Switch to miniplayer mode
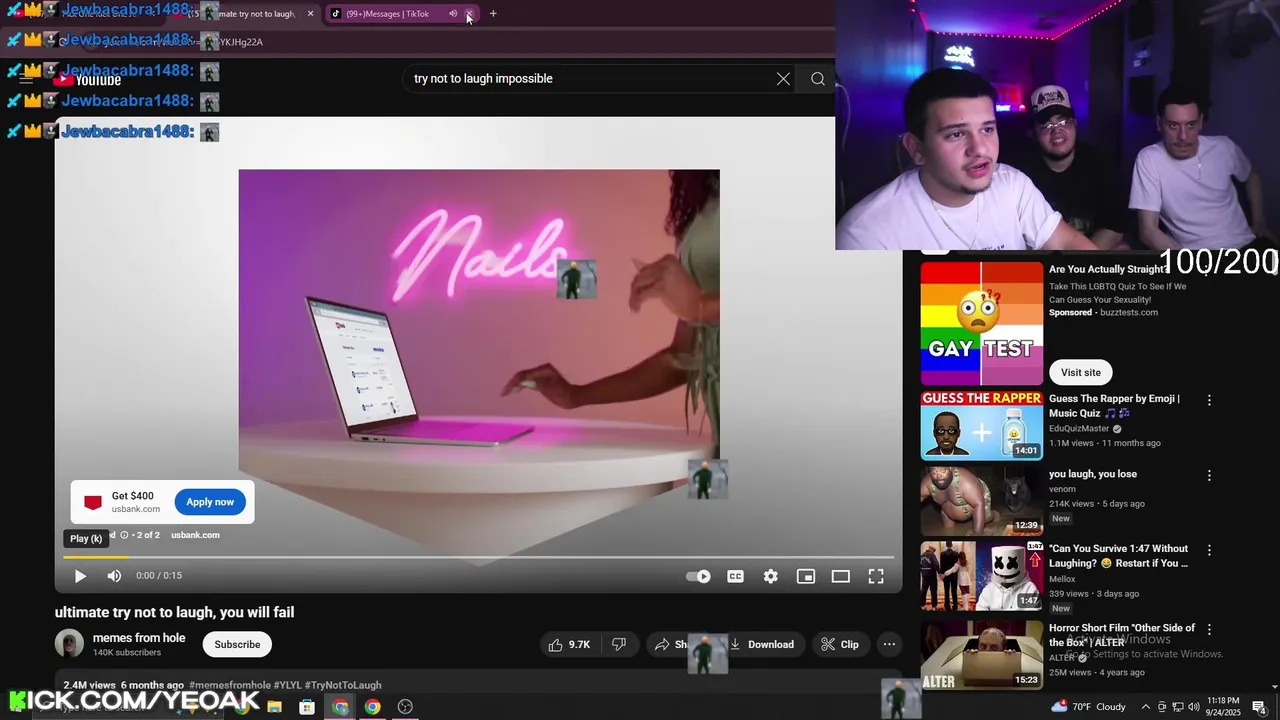This screenshot has width=1280, height=720. coord(805,576)
